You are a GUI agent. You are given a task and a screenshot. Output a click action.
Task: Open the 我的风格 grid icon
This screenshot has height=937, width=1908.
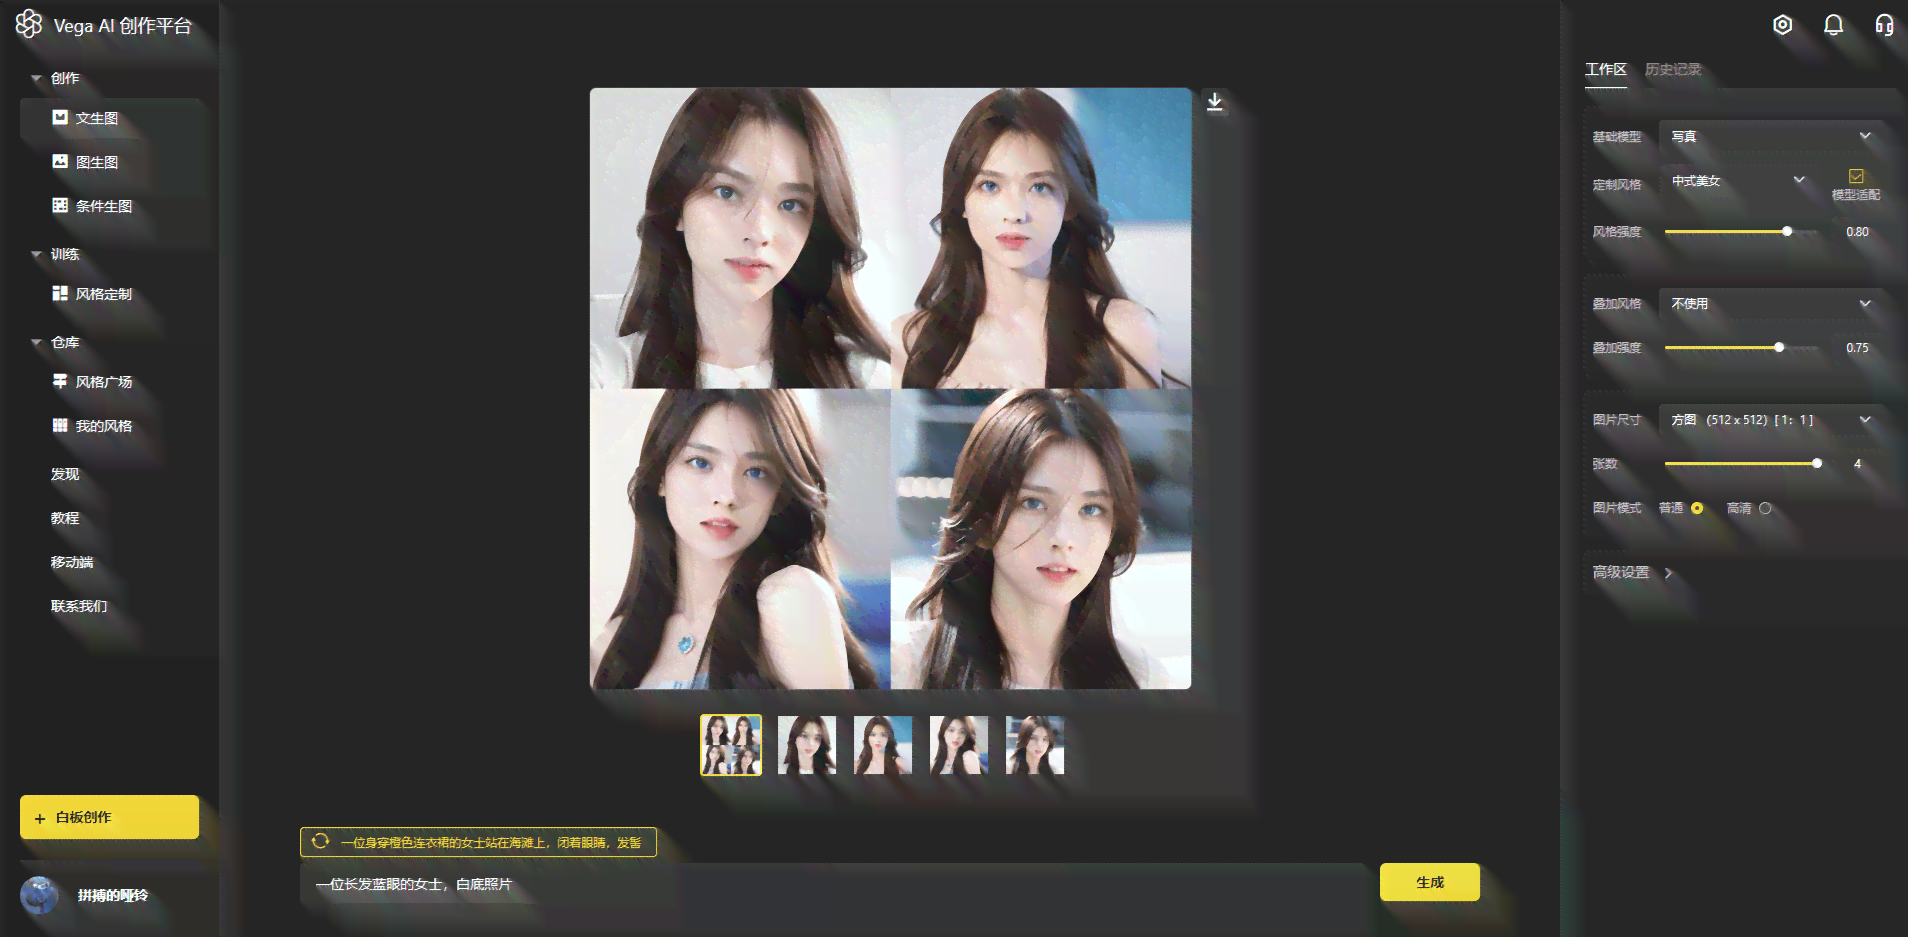[60, 425]
